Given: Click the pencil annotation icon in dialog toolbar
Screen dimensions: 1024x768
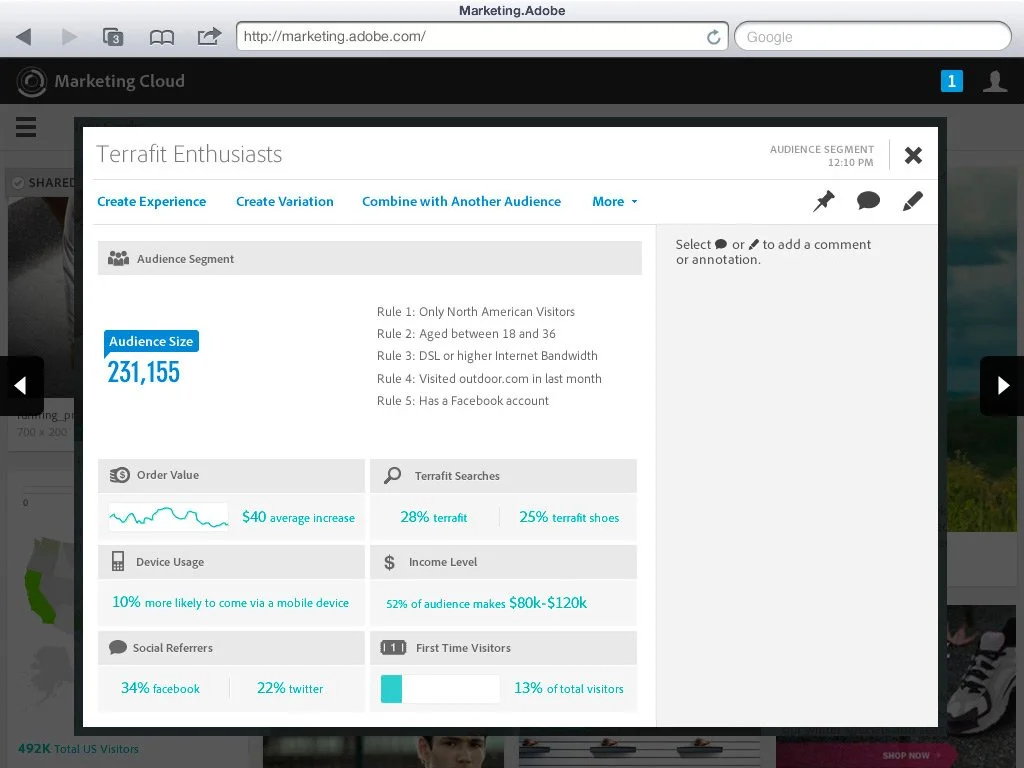Looking at the screenshot, I should [912, 200].
